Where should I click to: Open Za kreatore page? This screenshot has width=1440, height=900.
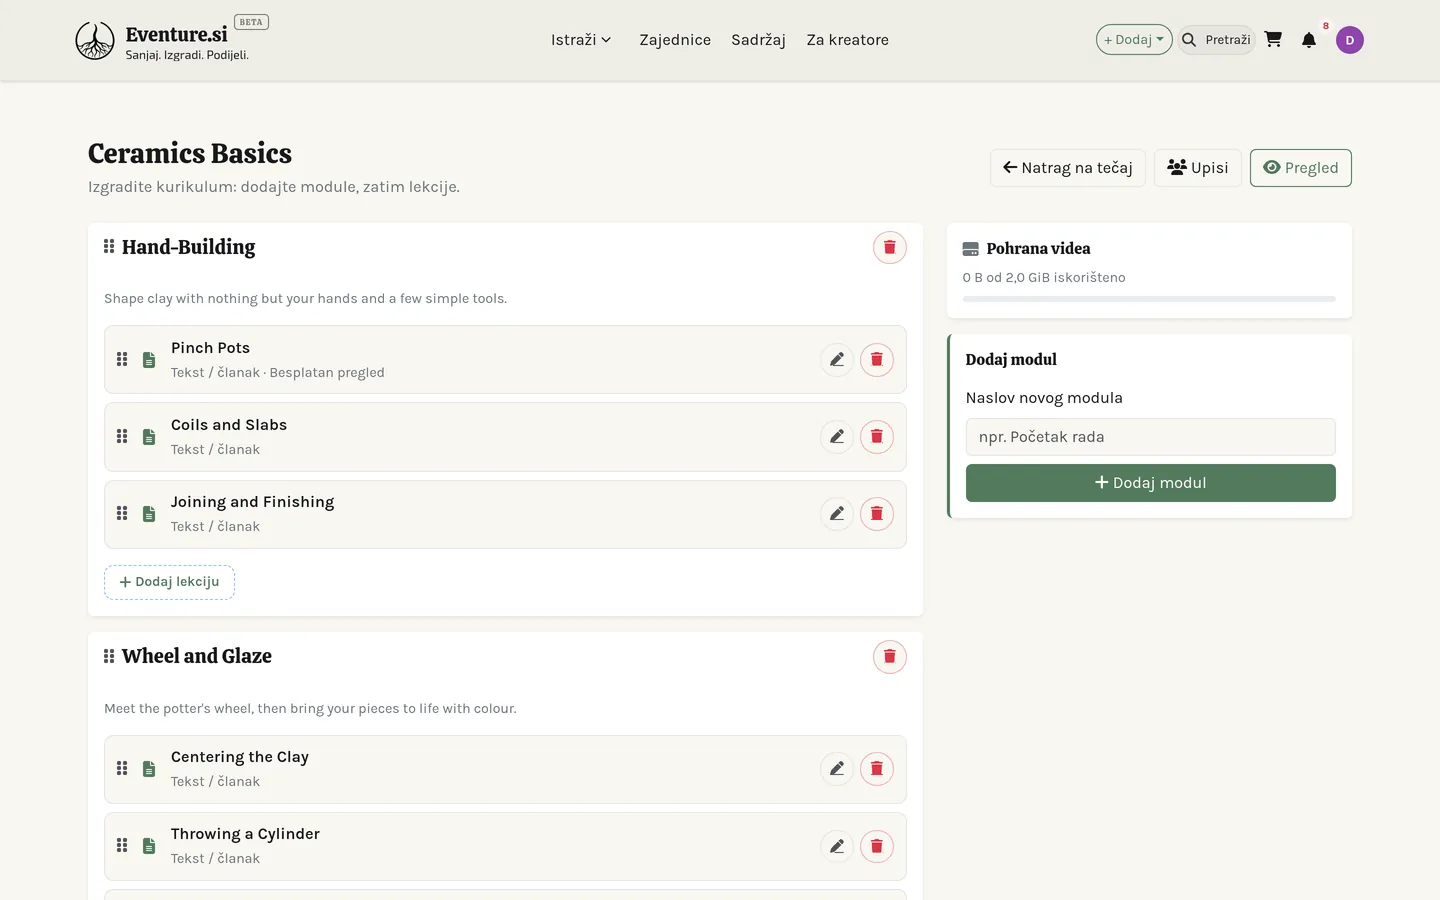click(848, 40)
